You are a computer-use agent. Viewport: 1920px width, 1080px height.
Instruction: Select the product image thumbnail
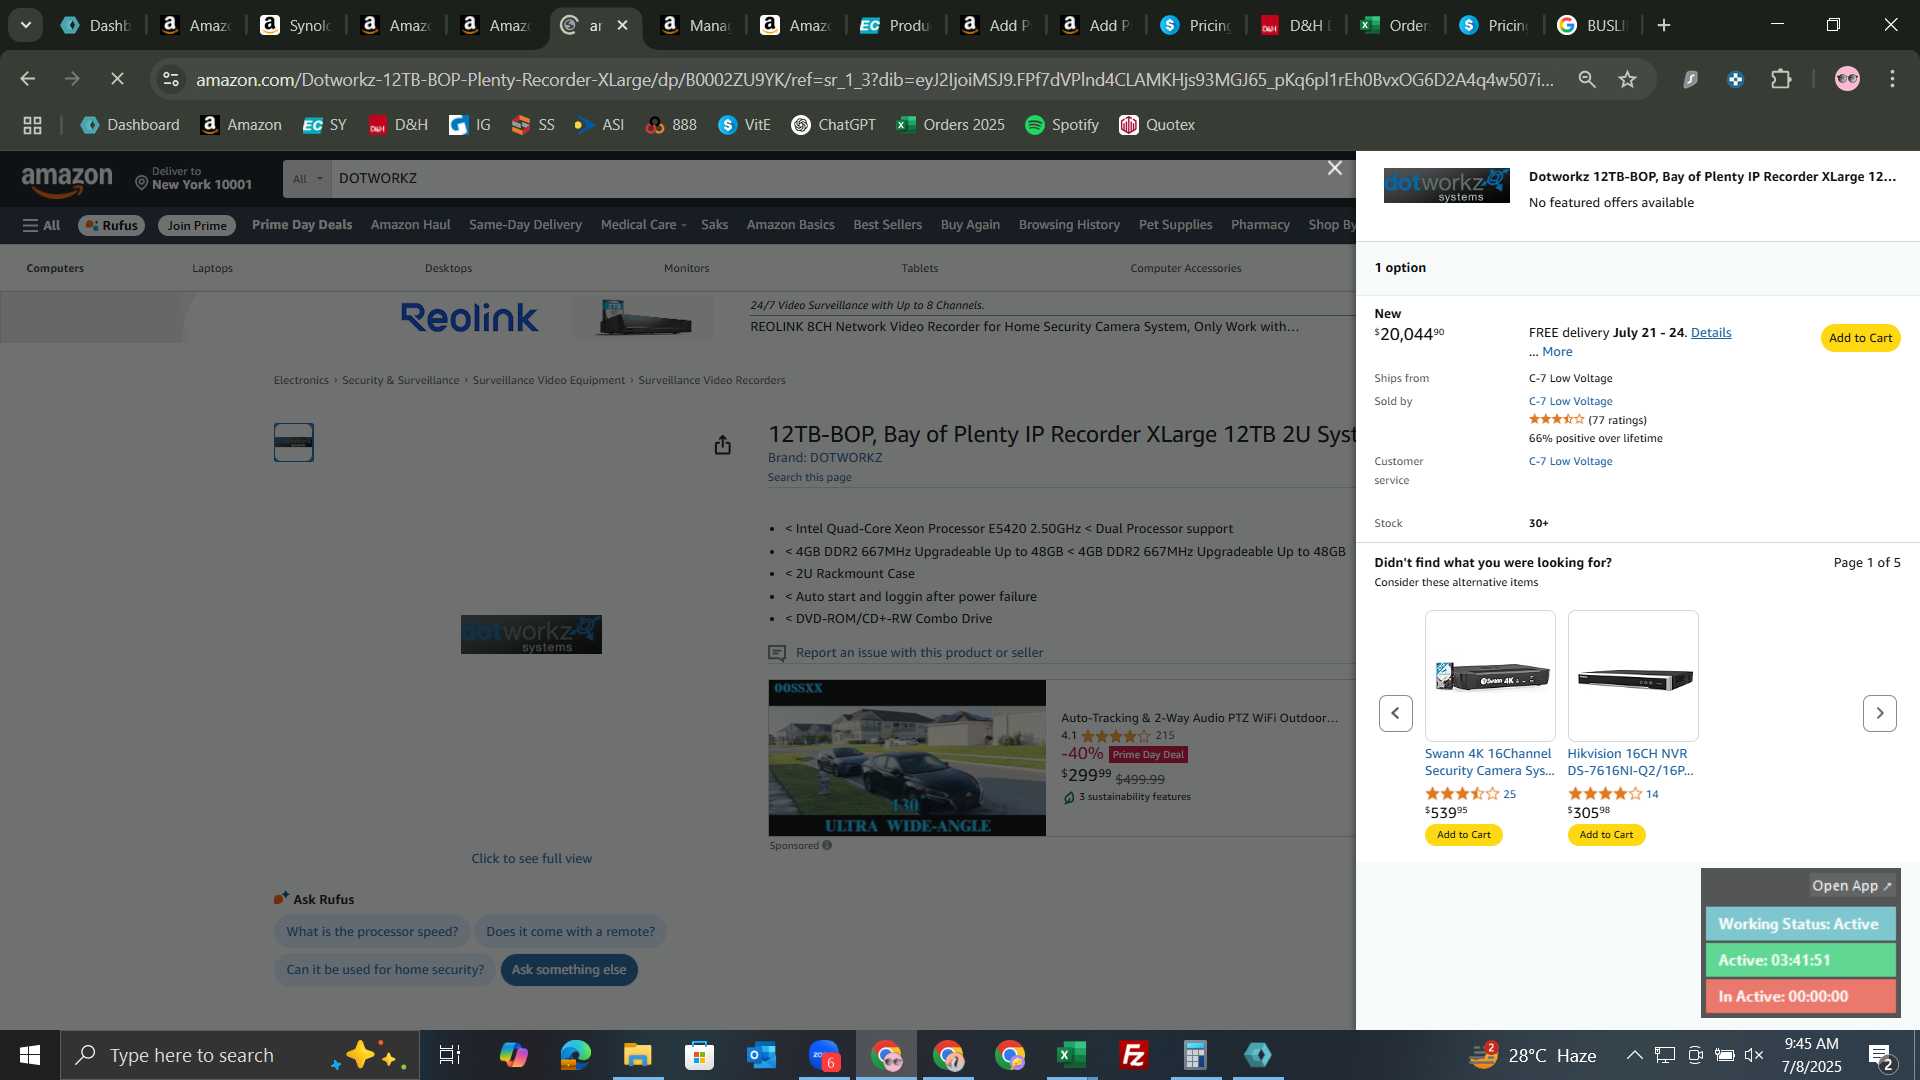293,443
